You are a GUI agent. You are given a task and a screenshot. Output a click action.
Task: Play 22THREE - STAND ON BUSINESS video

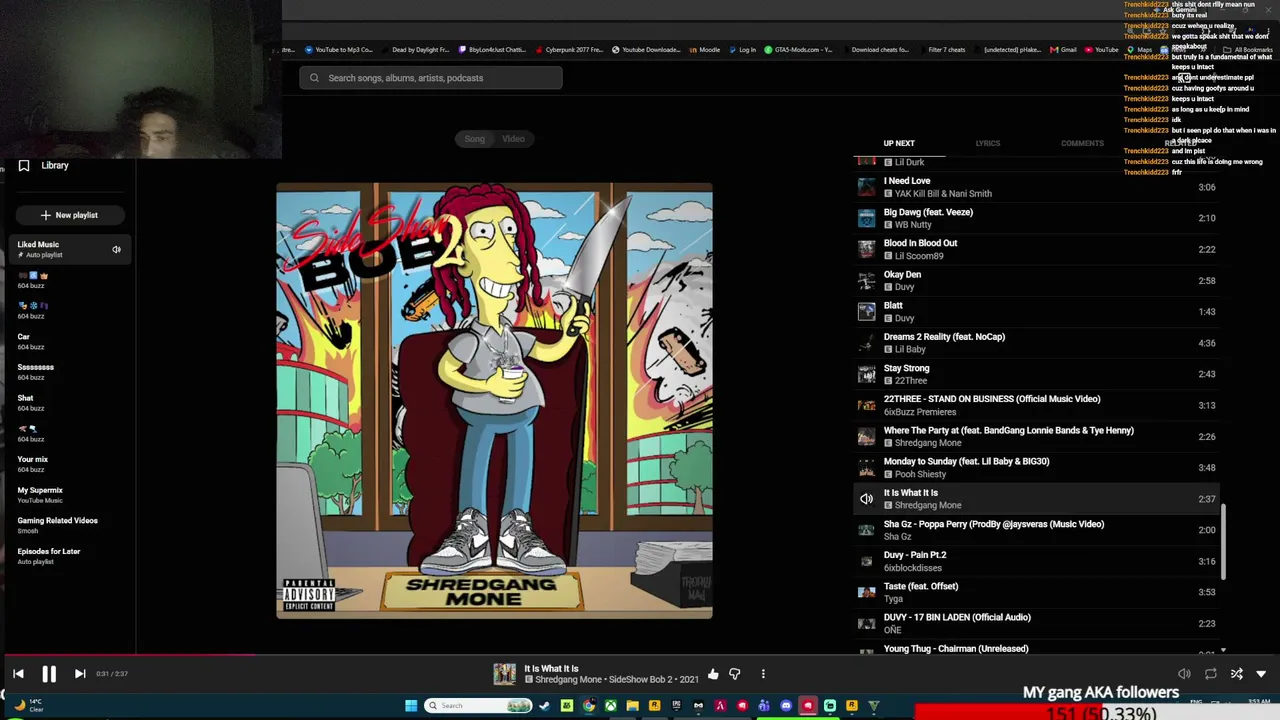pyautogui.click(x=1038, y=405)
